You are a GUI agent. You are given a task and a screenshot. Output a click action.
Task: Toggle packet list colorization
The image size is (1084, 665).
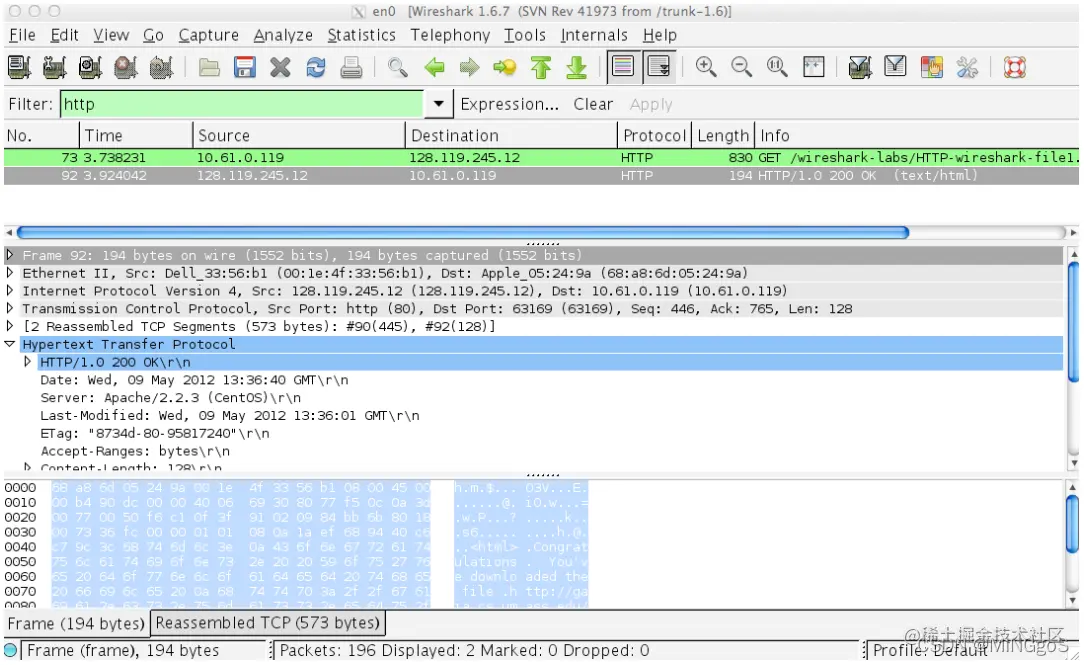(x=623, y=67)
